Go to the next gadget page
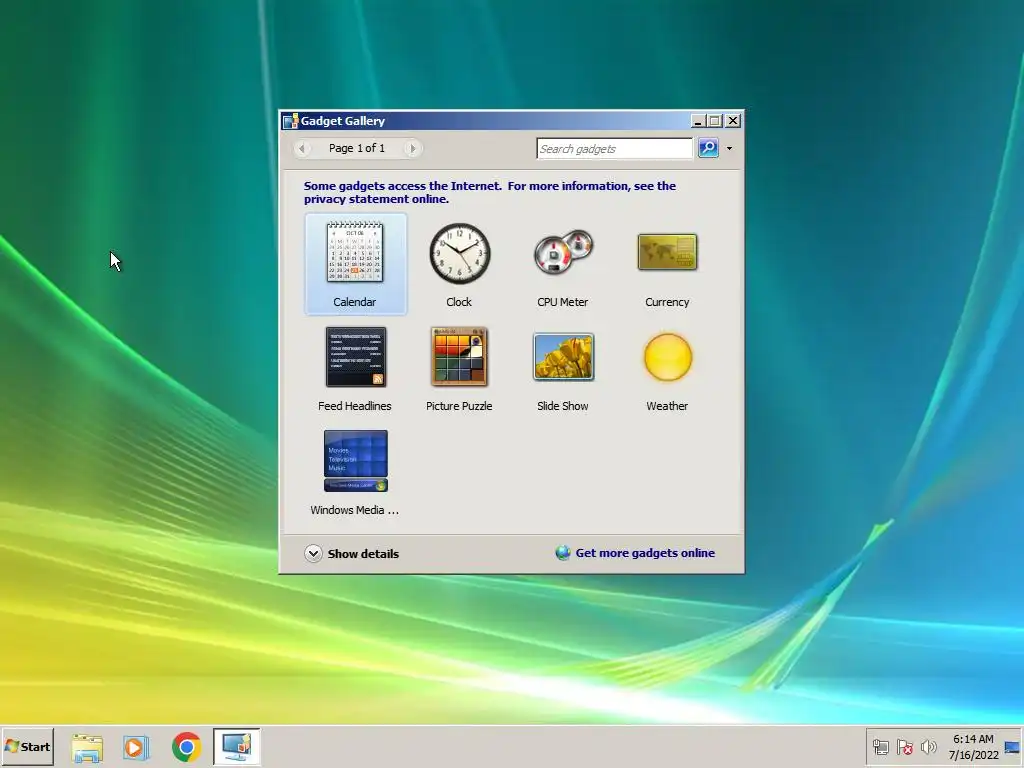This screenshot has height=768, width=1024. pyautogui.click(x=412, y=148)
